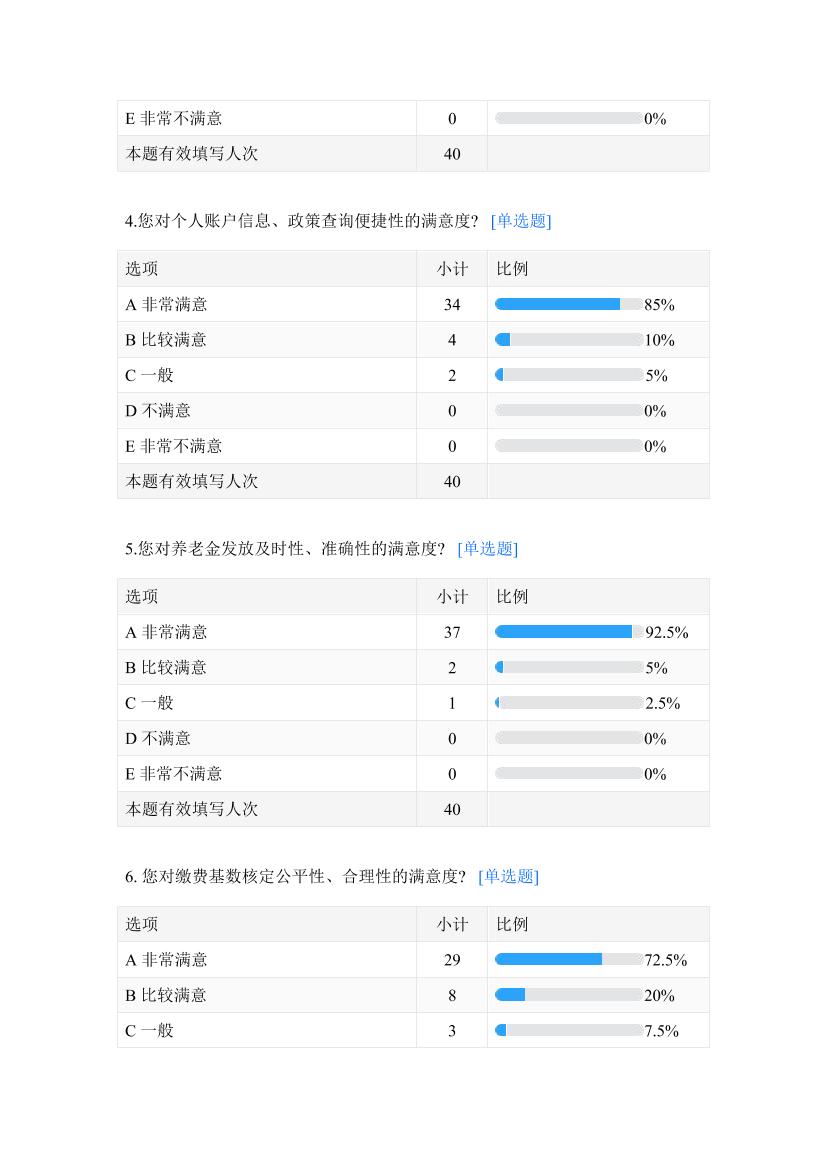Click the 选项 header in question 4 table
This screenshot has width=826, height=1169.
pos(142,269)
